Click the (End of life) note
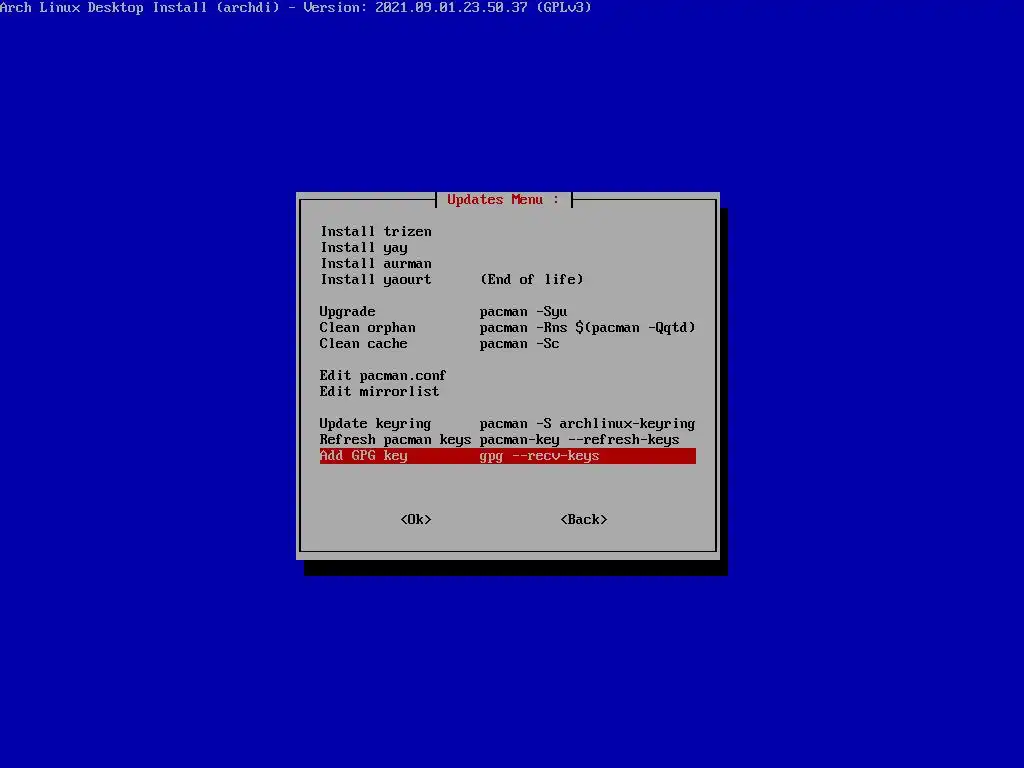Image resolution: width=1024 pixels, height=768 pixels. click(532, 280)
